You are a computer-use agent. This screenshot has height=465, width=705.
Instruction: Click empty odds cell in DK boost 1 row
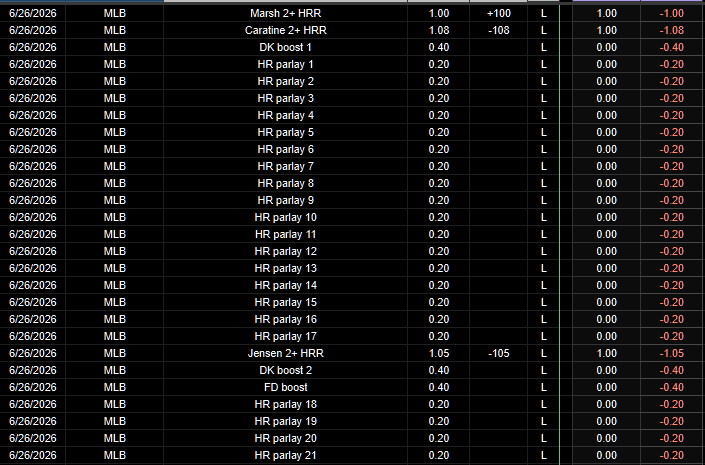point(499,48)
